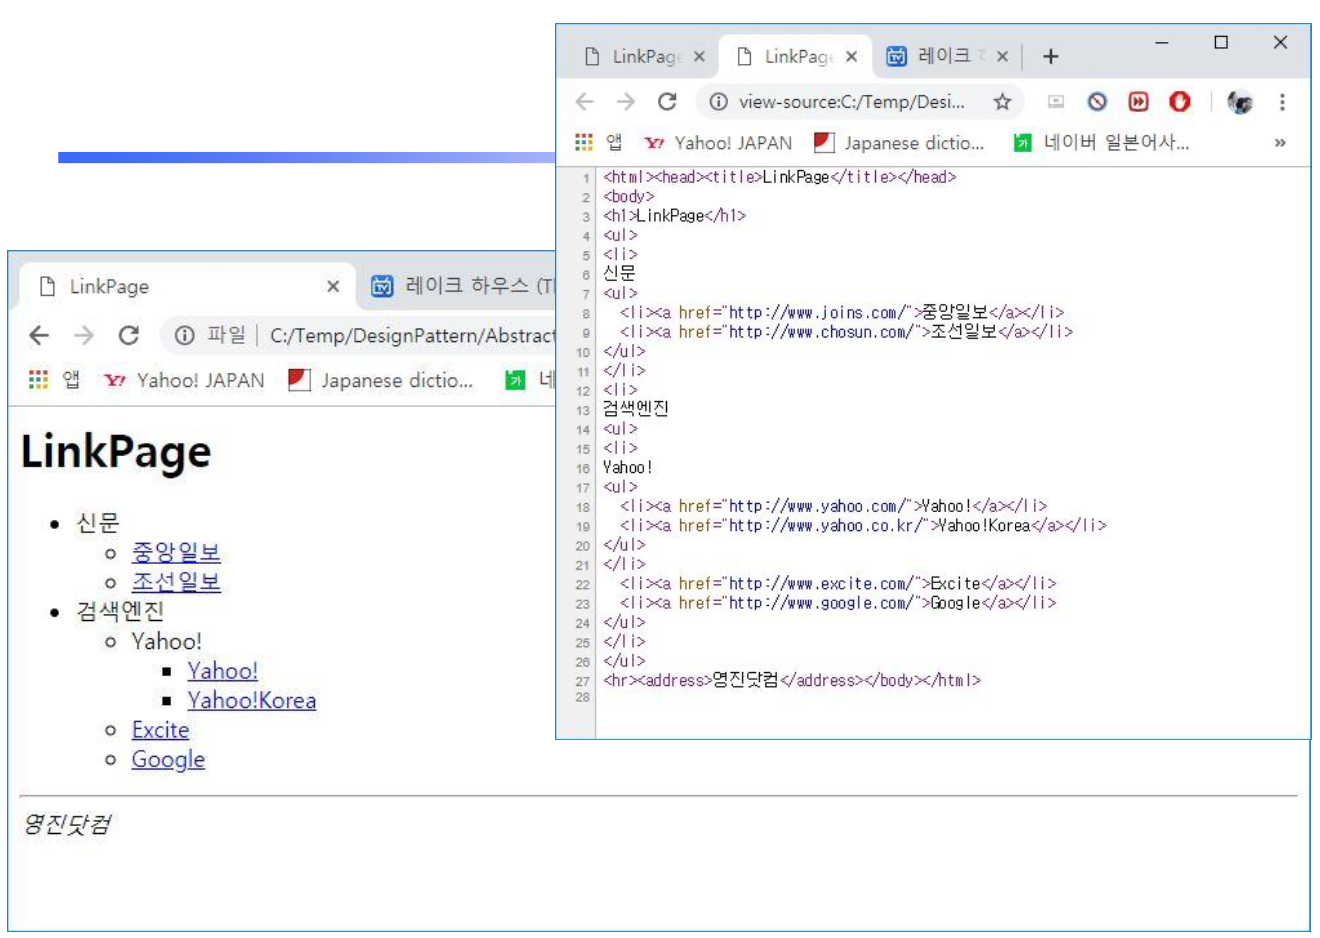1320x938 pixels.
Task: Open 네이버 일본어사전 bookmark
Action: 1102,143
